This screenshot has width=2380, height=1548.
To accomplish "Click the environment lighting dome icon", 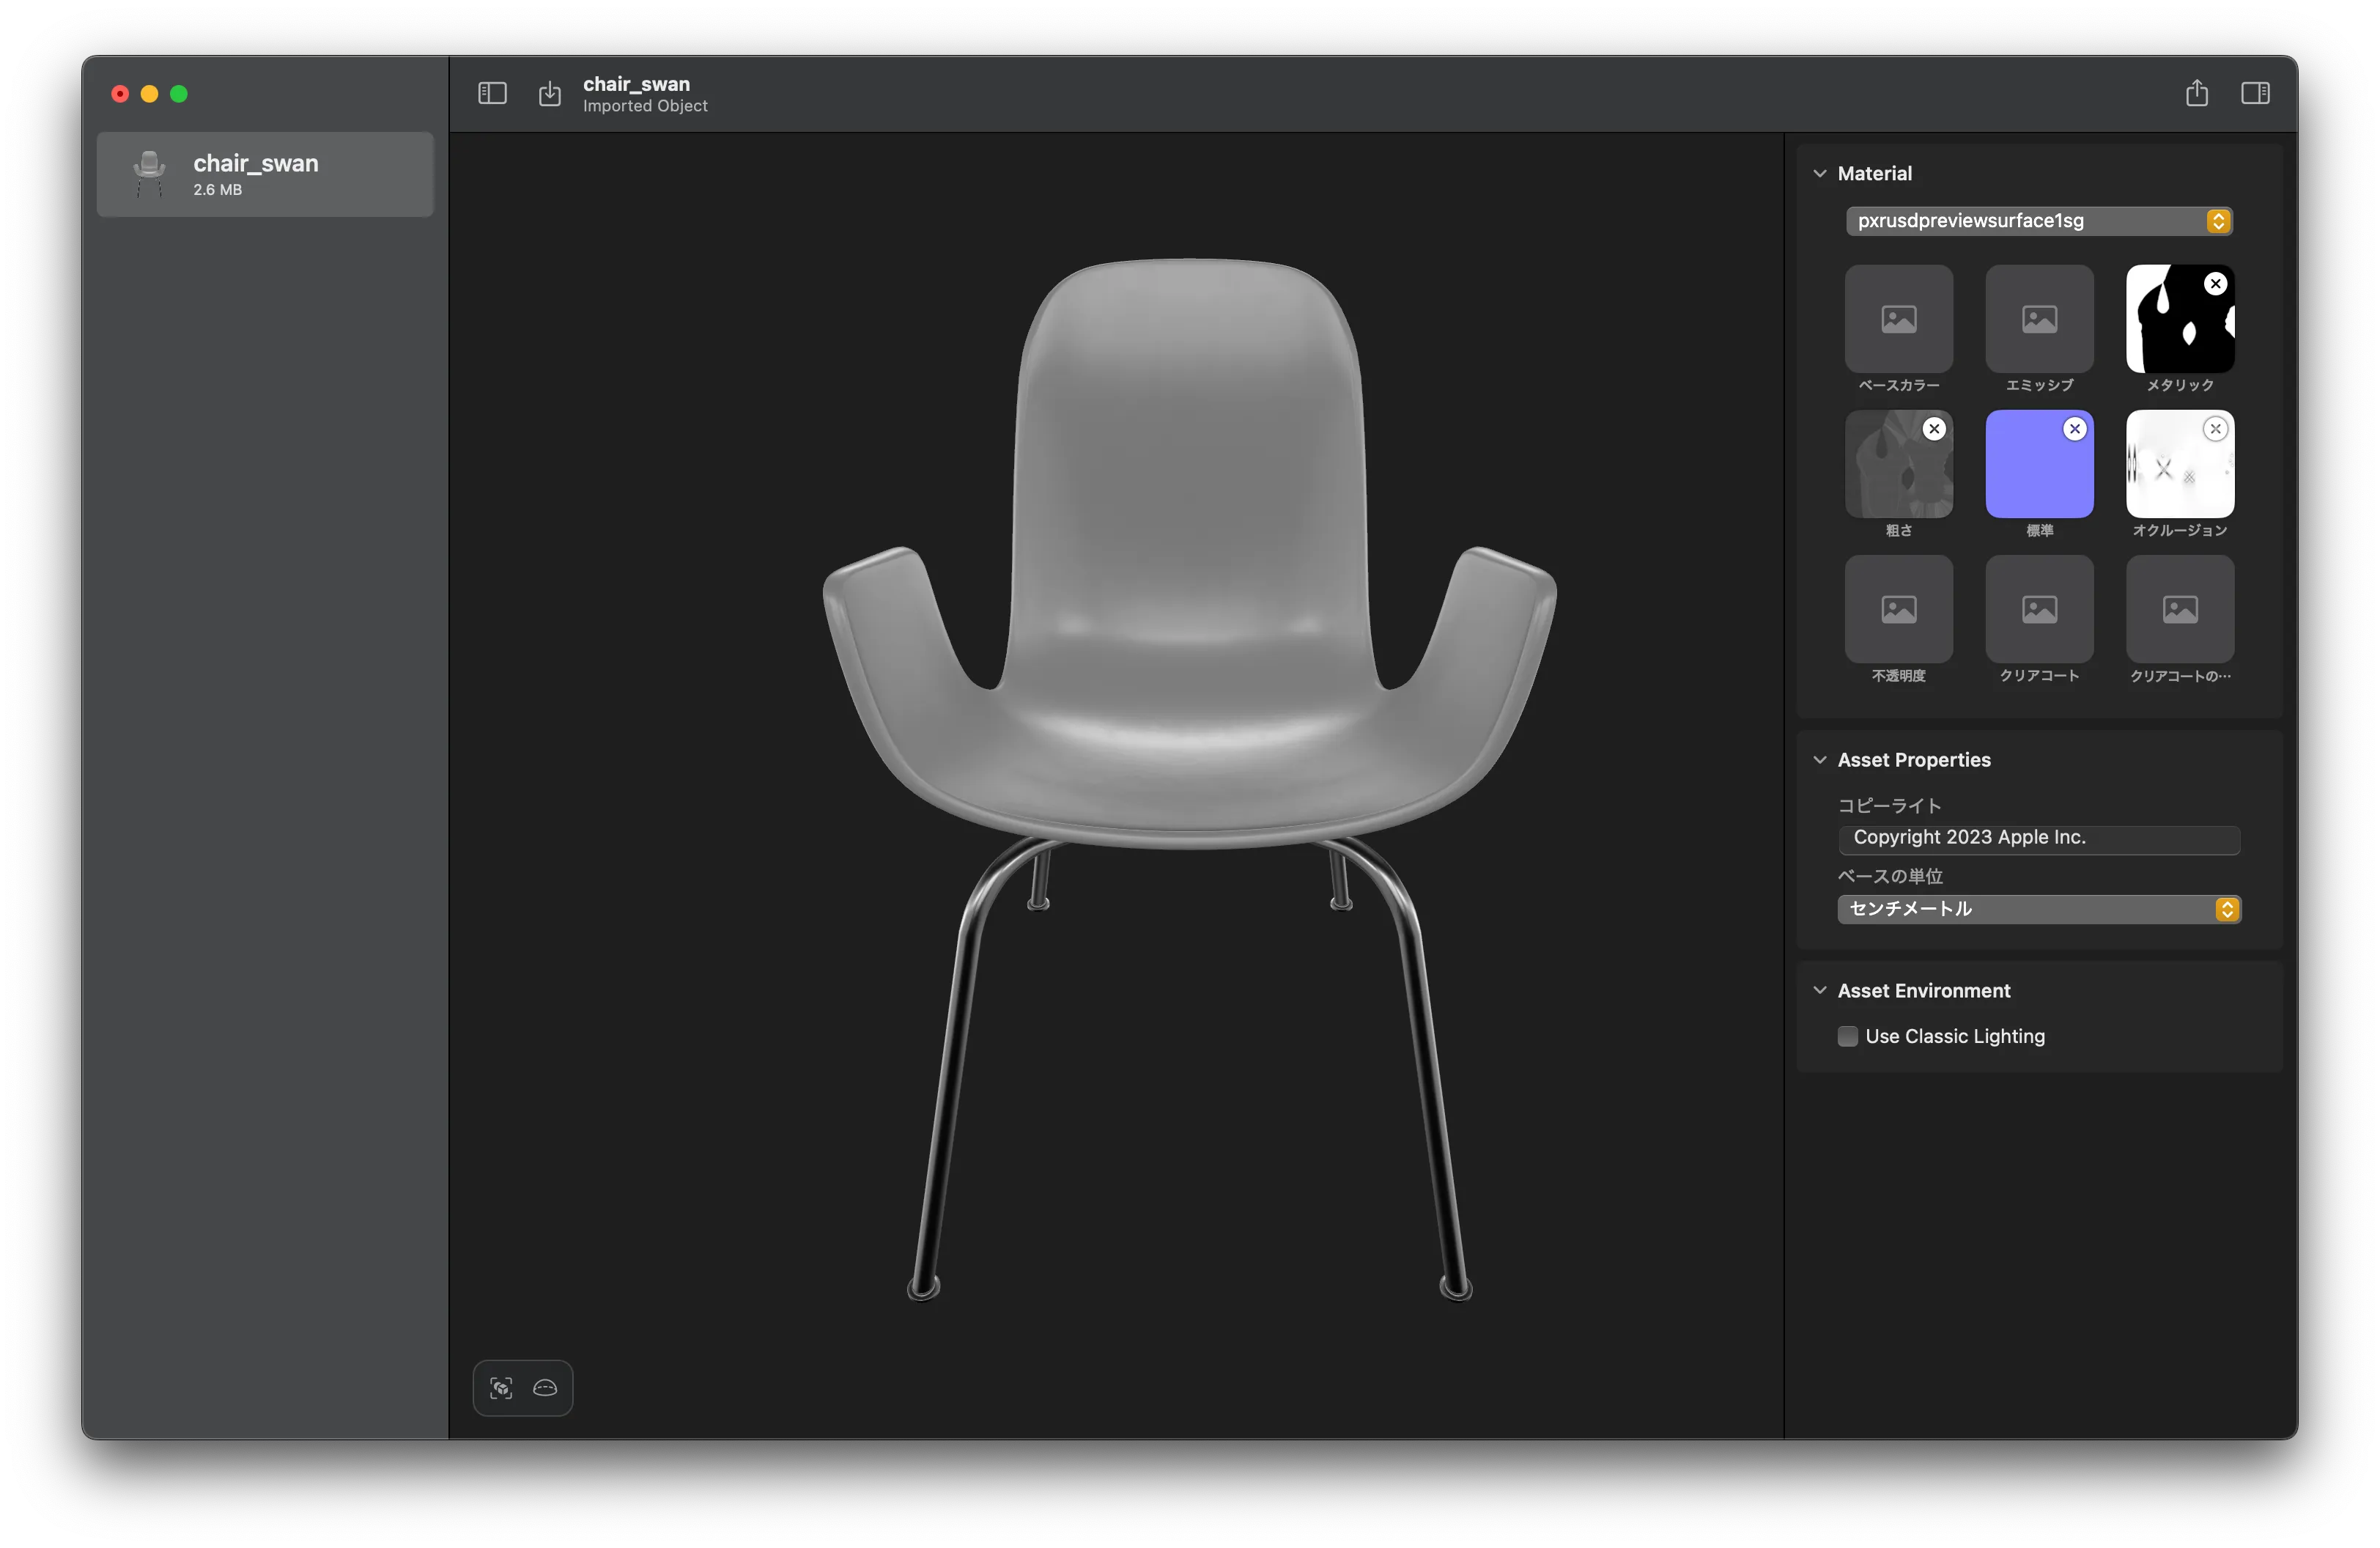I will pyautogui.click(x=545, y=1388).
